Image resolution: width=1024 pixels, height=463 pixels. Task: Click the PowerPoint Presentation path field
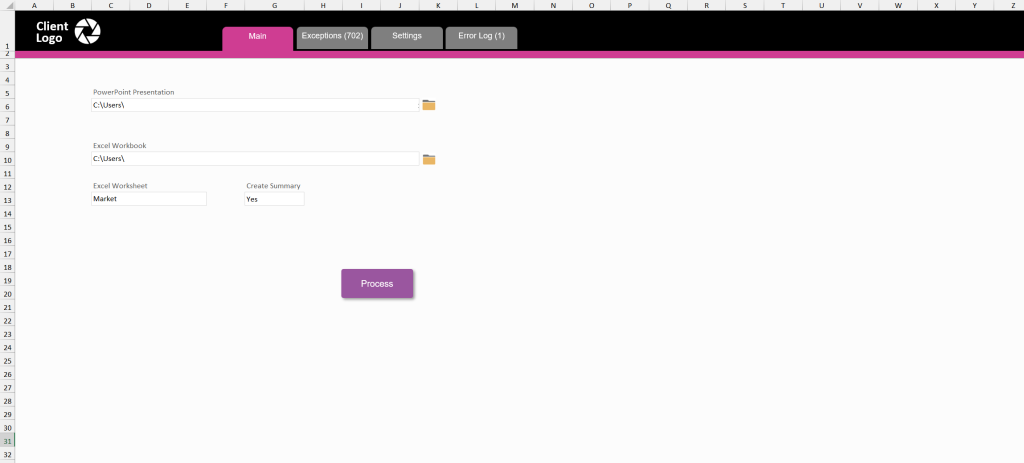(255, 105)
